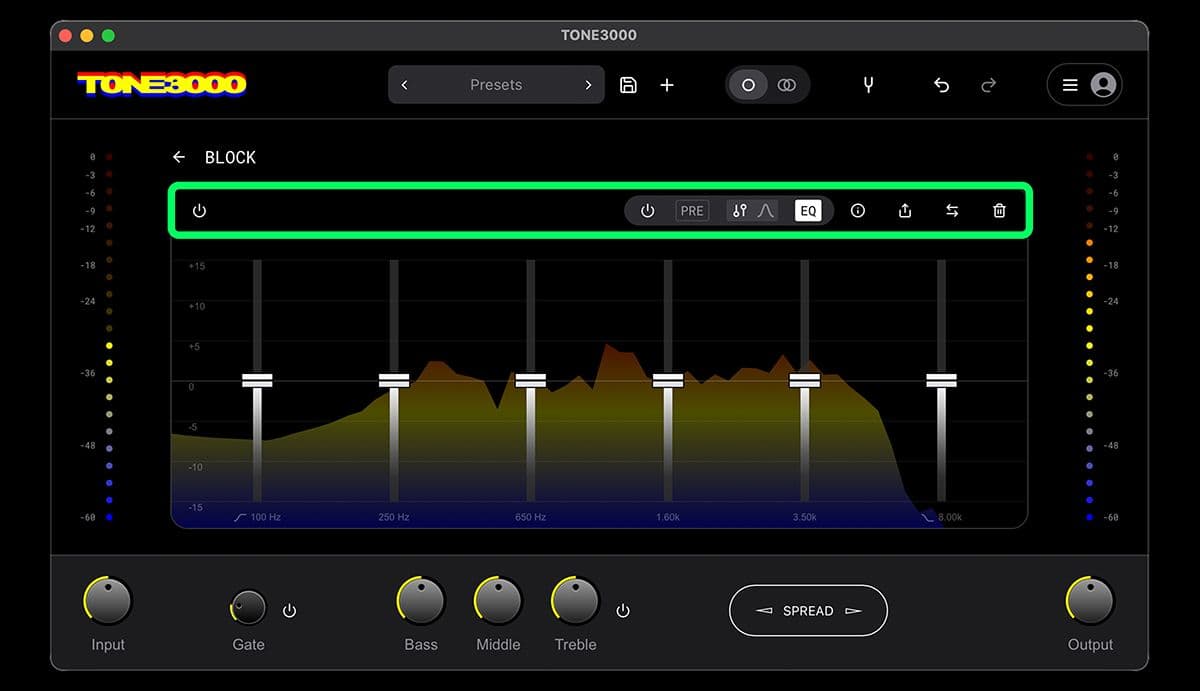Open the user profile avatar
The width and height of the screenshot is (1200, 691).
click(1103, 85)
